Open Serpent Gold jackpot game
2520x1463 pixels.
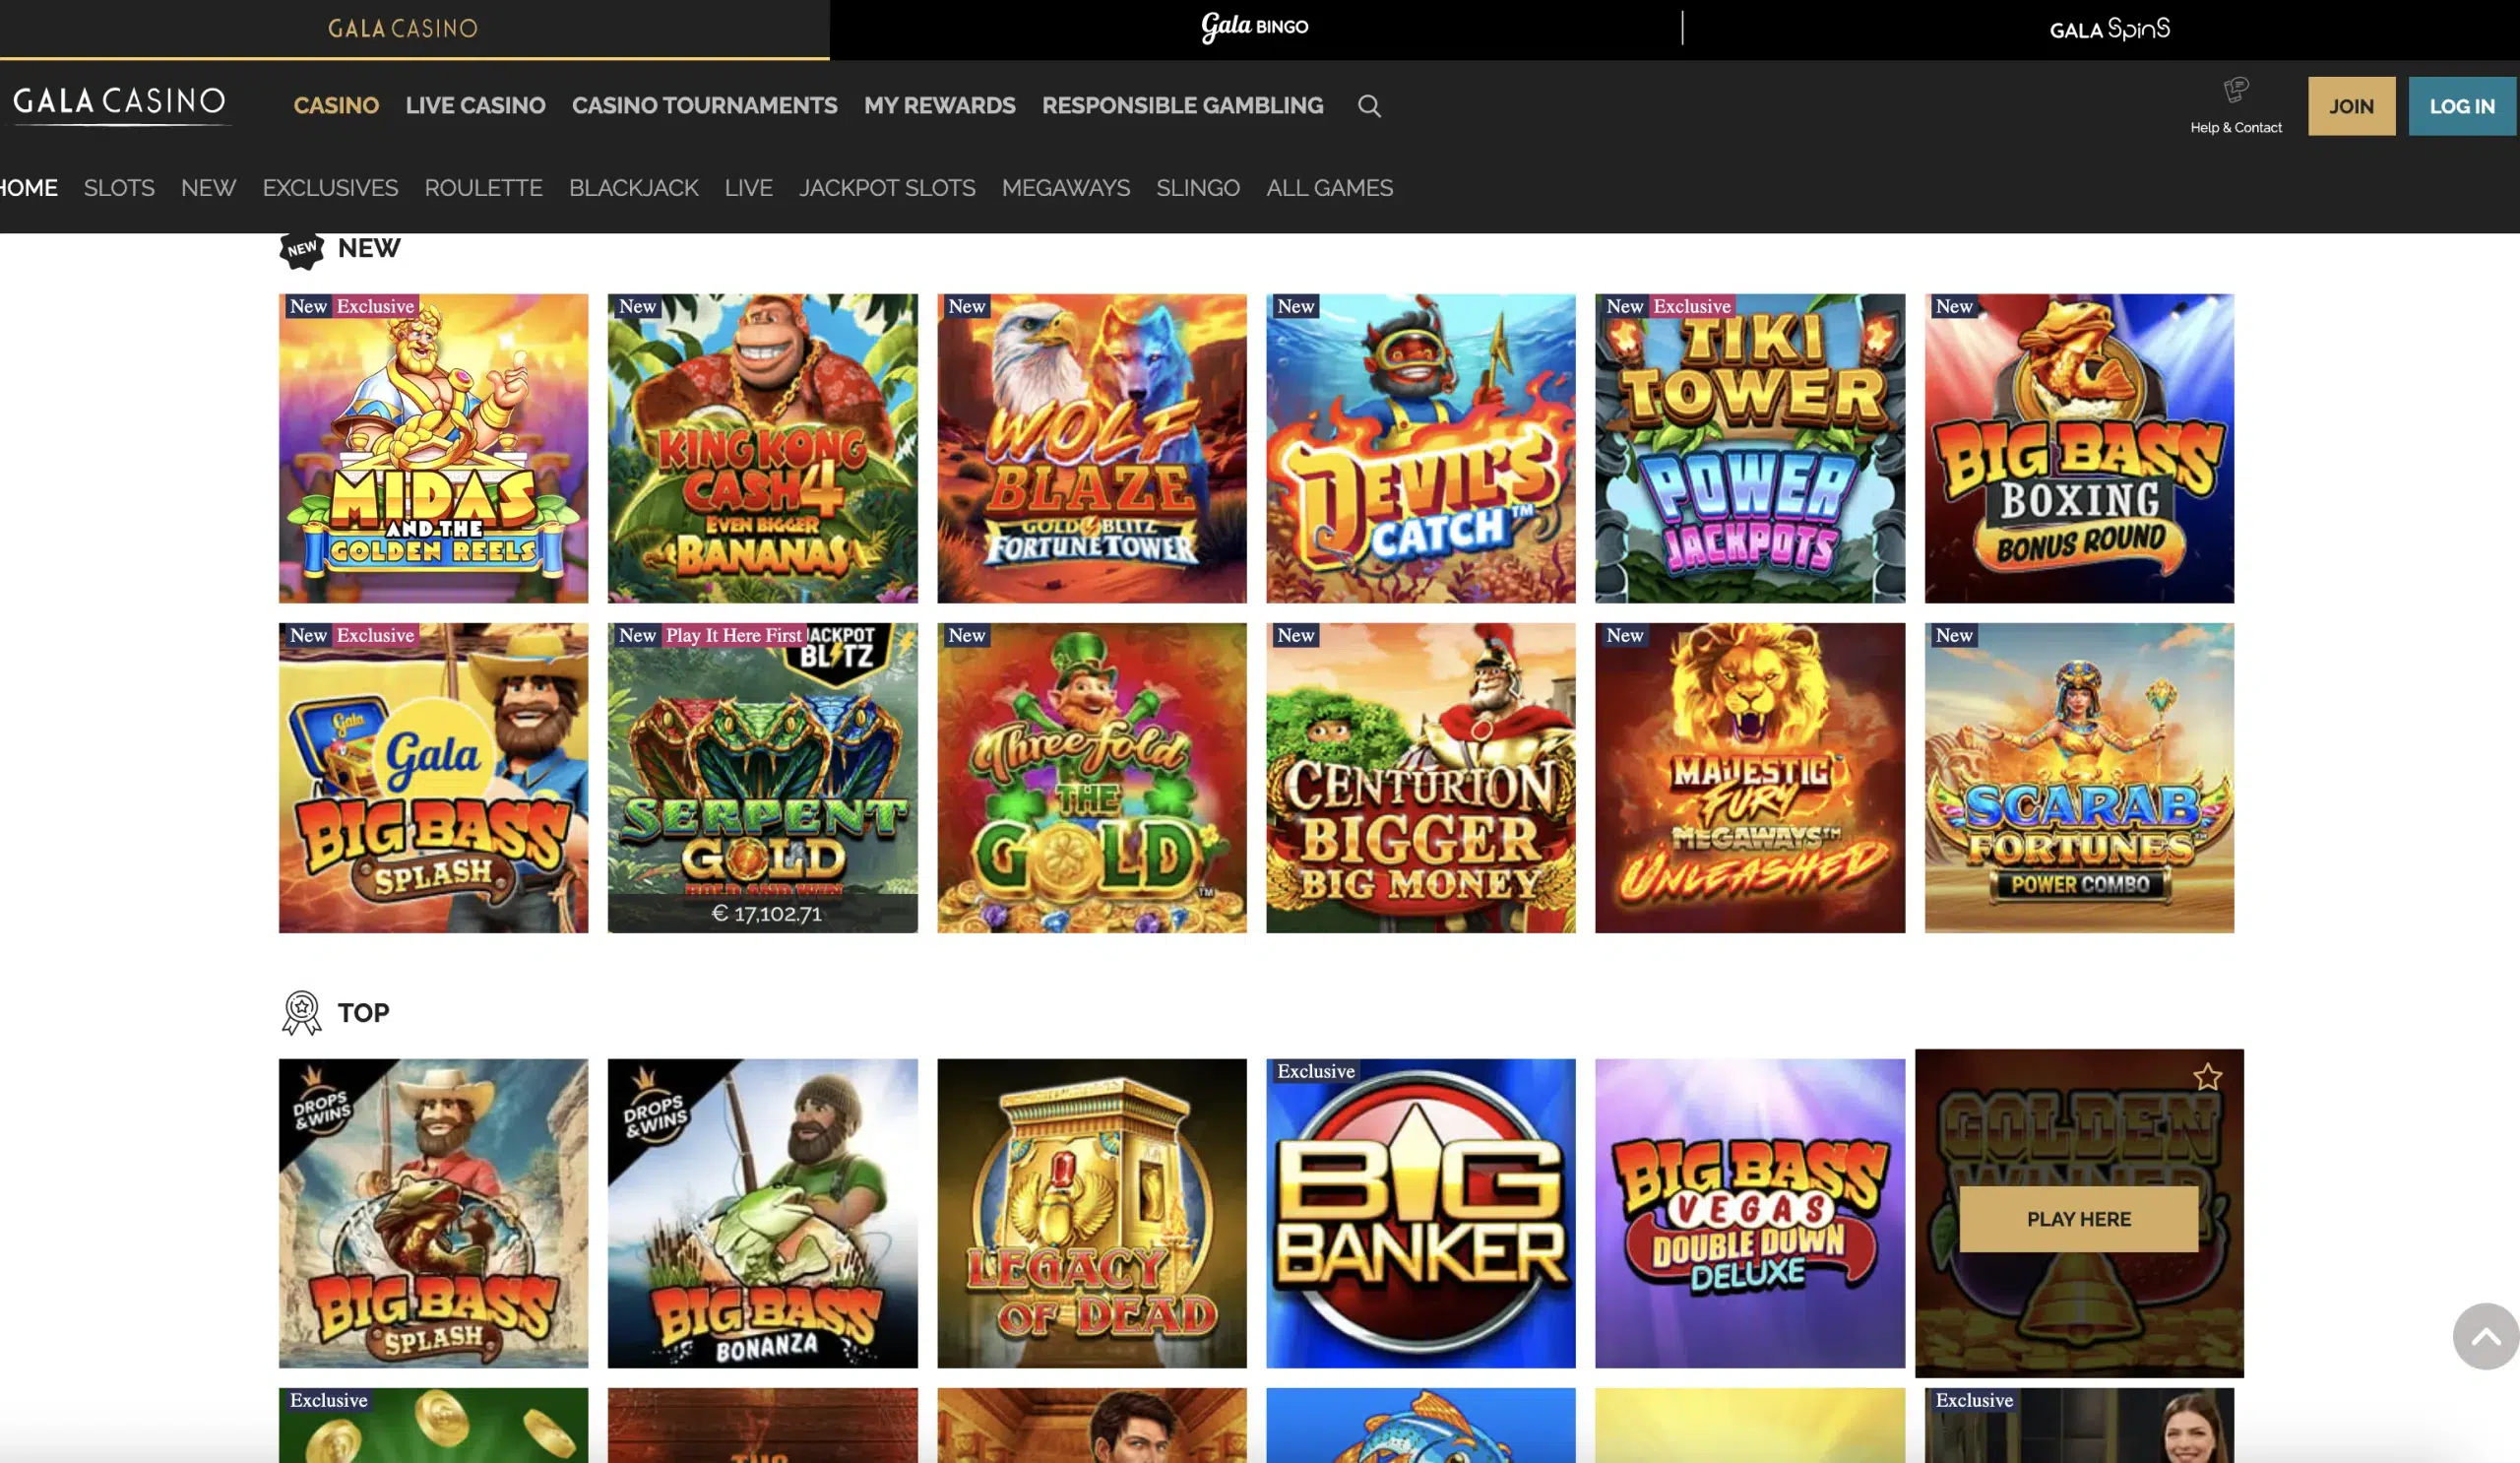[x=762, y=778]
